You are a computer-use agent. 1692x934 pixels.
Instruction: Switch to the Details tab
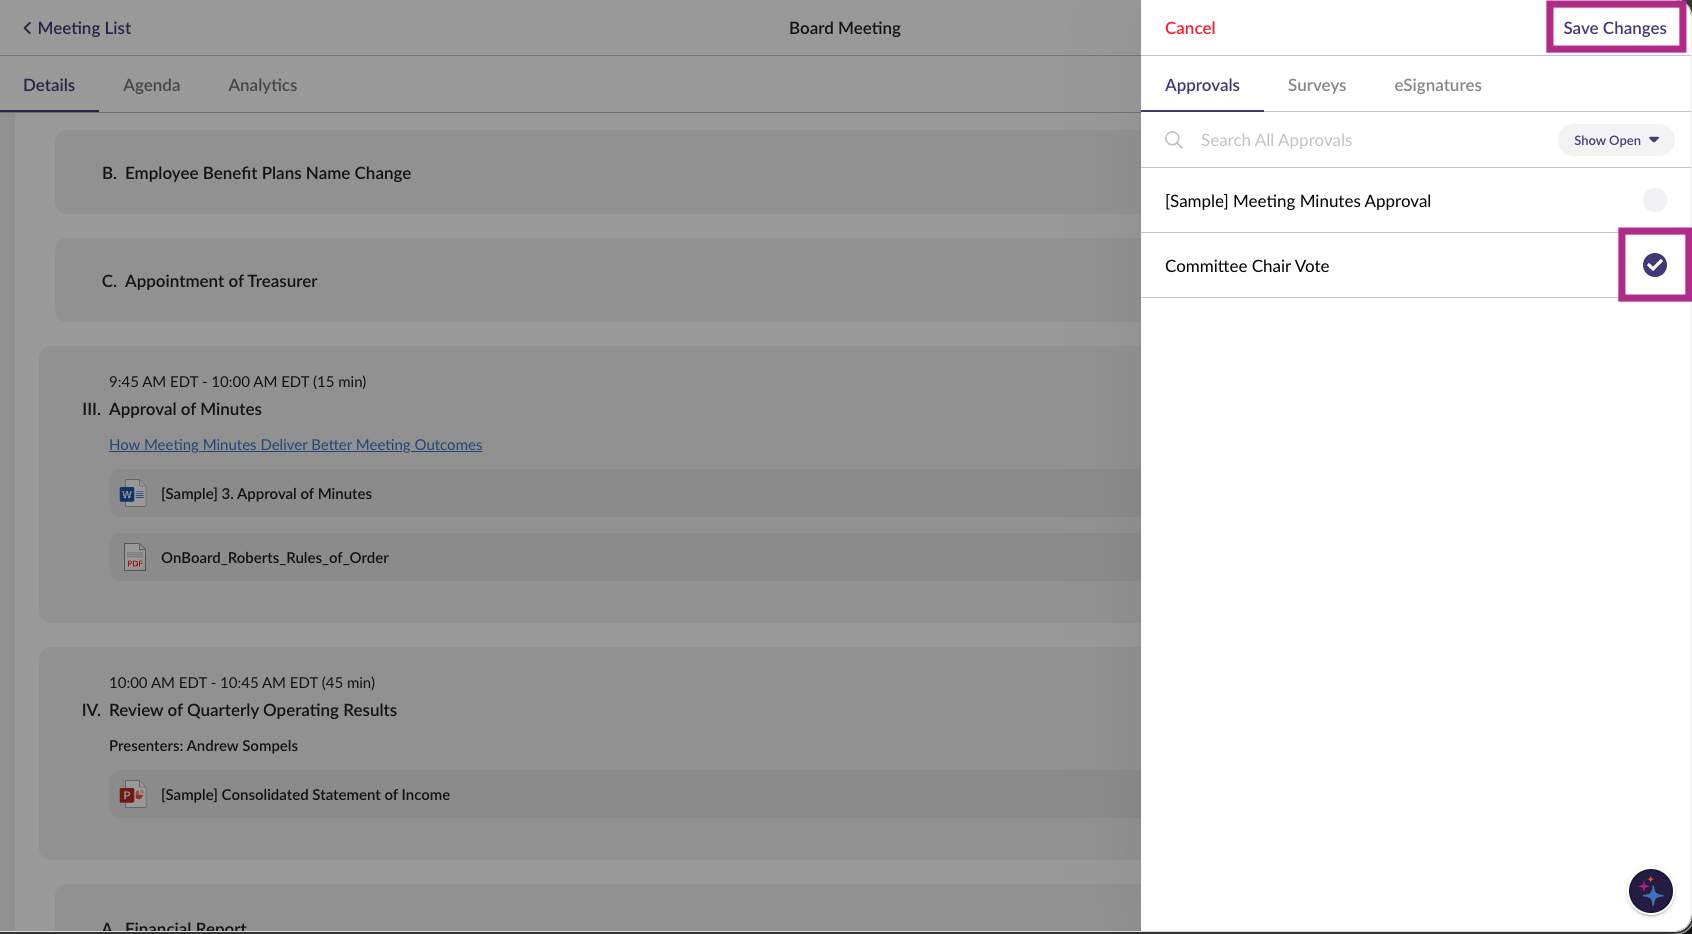pos(49,85)
